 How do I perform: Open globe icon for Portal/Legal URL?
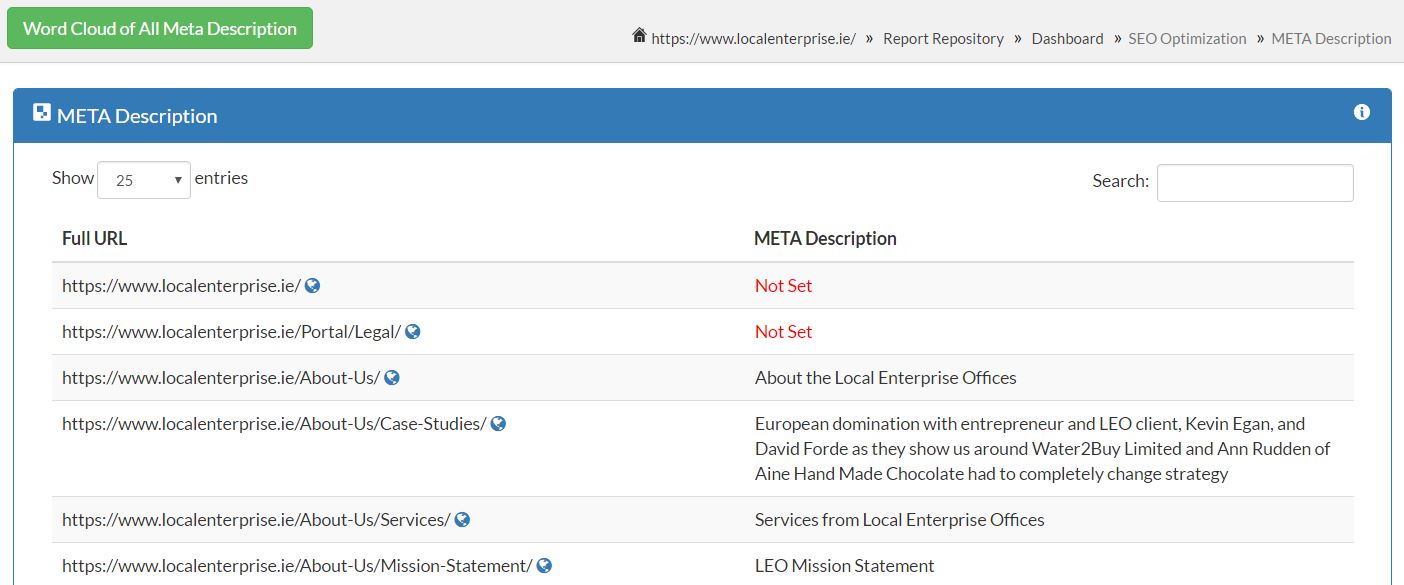pos(412,331)
